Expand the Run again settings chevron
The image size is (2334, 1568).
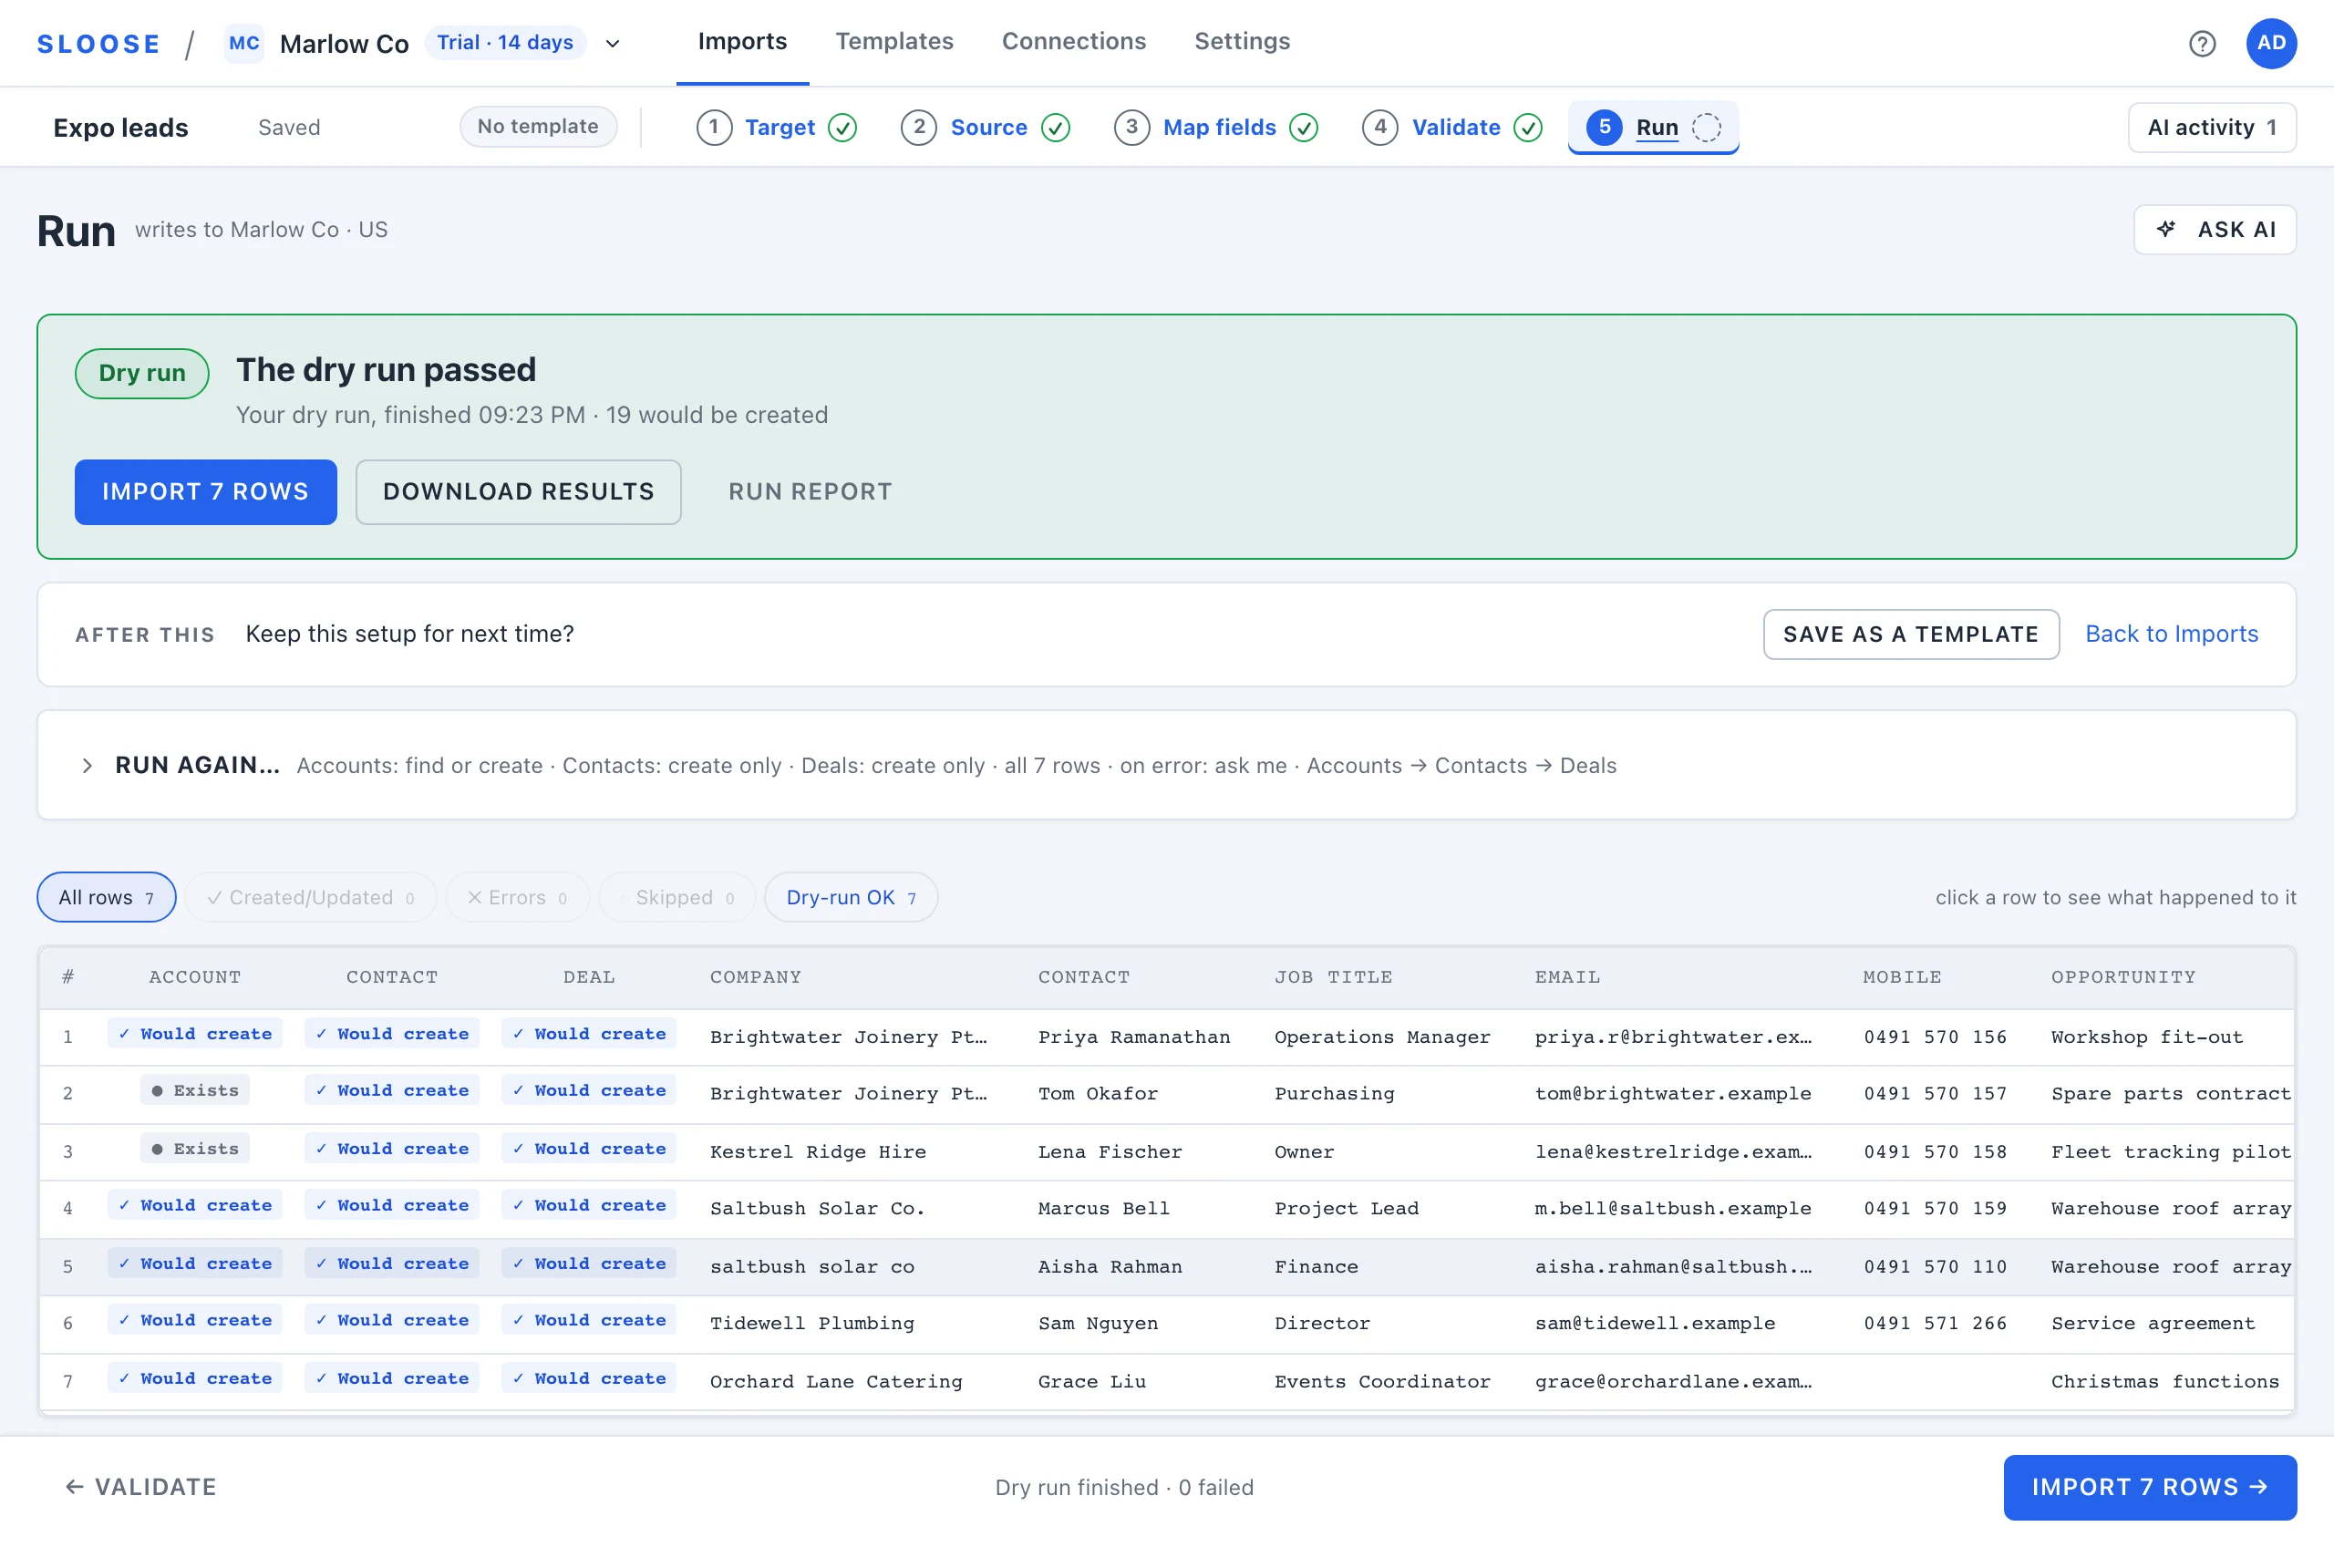point(87,765)
